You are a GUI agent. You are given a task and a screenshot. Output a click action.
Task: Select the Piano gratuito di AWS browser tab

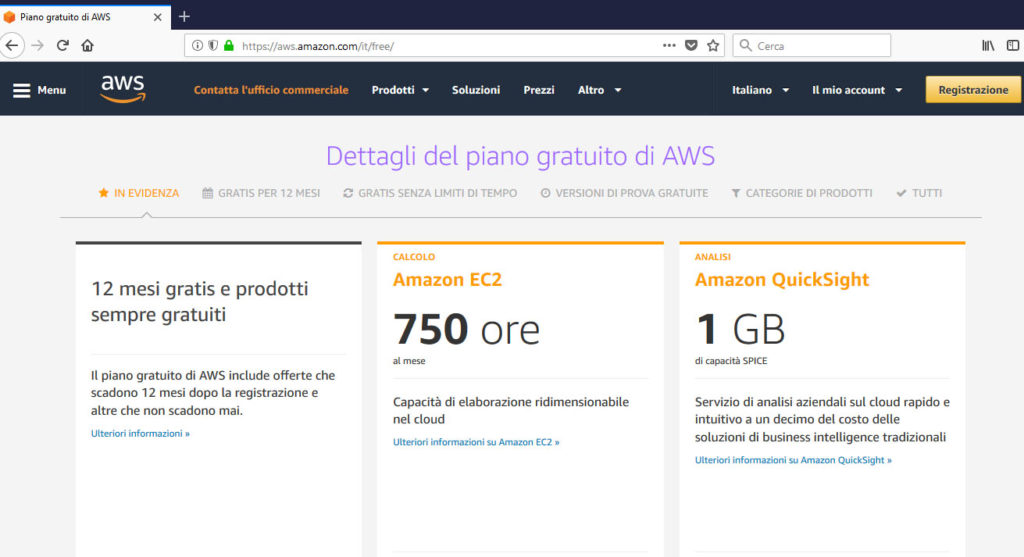coord(85,17)
